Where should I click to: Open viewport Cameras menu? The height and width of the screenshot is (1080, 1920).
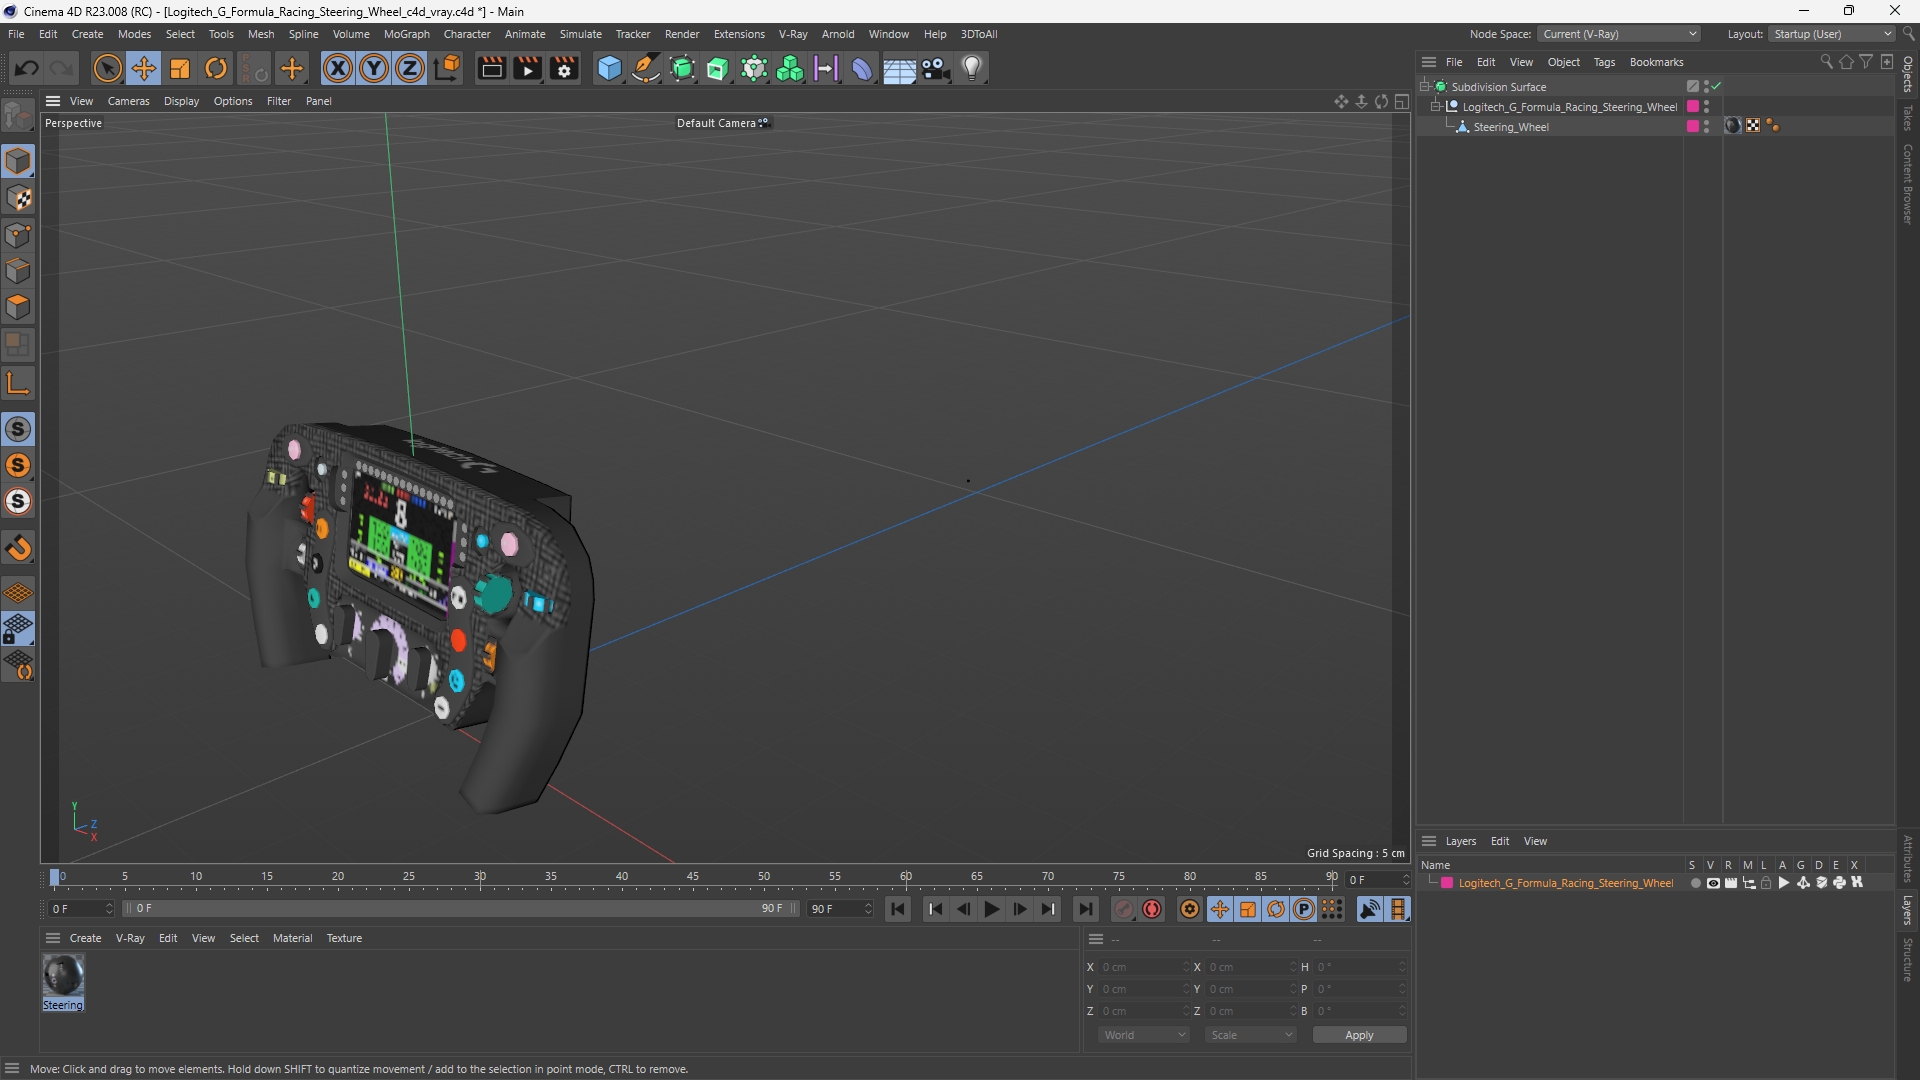128,101
